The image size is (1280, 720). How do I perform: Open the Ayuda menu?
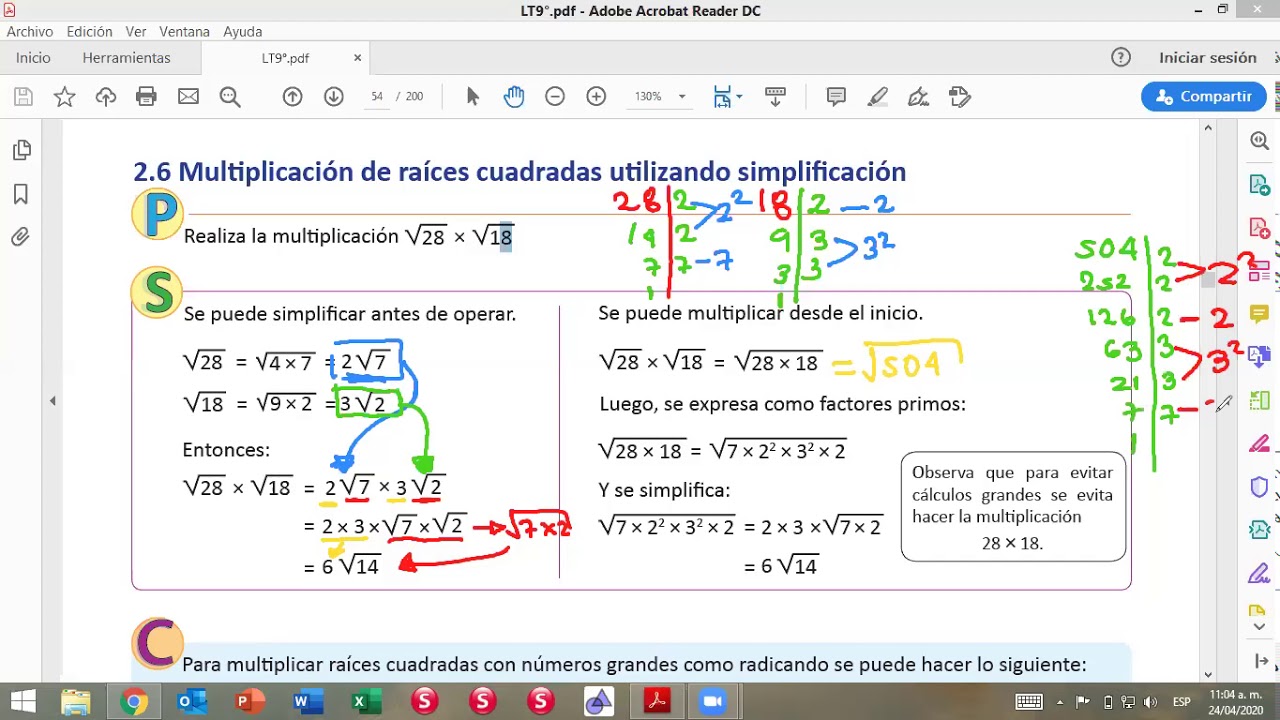243,32
